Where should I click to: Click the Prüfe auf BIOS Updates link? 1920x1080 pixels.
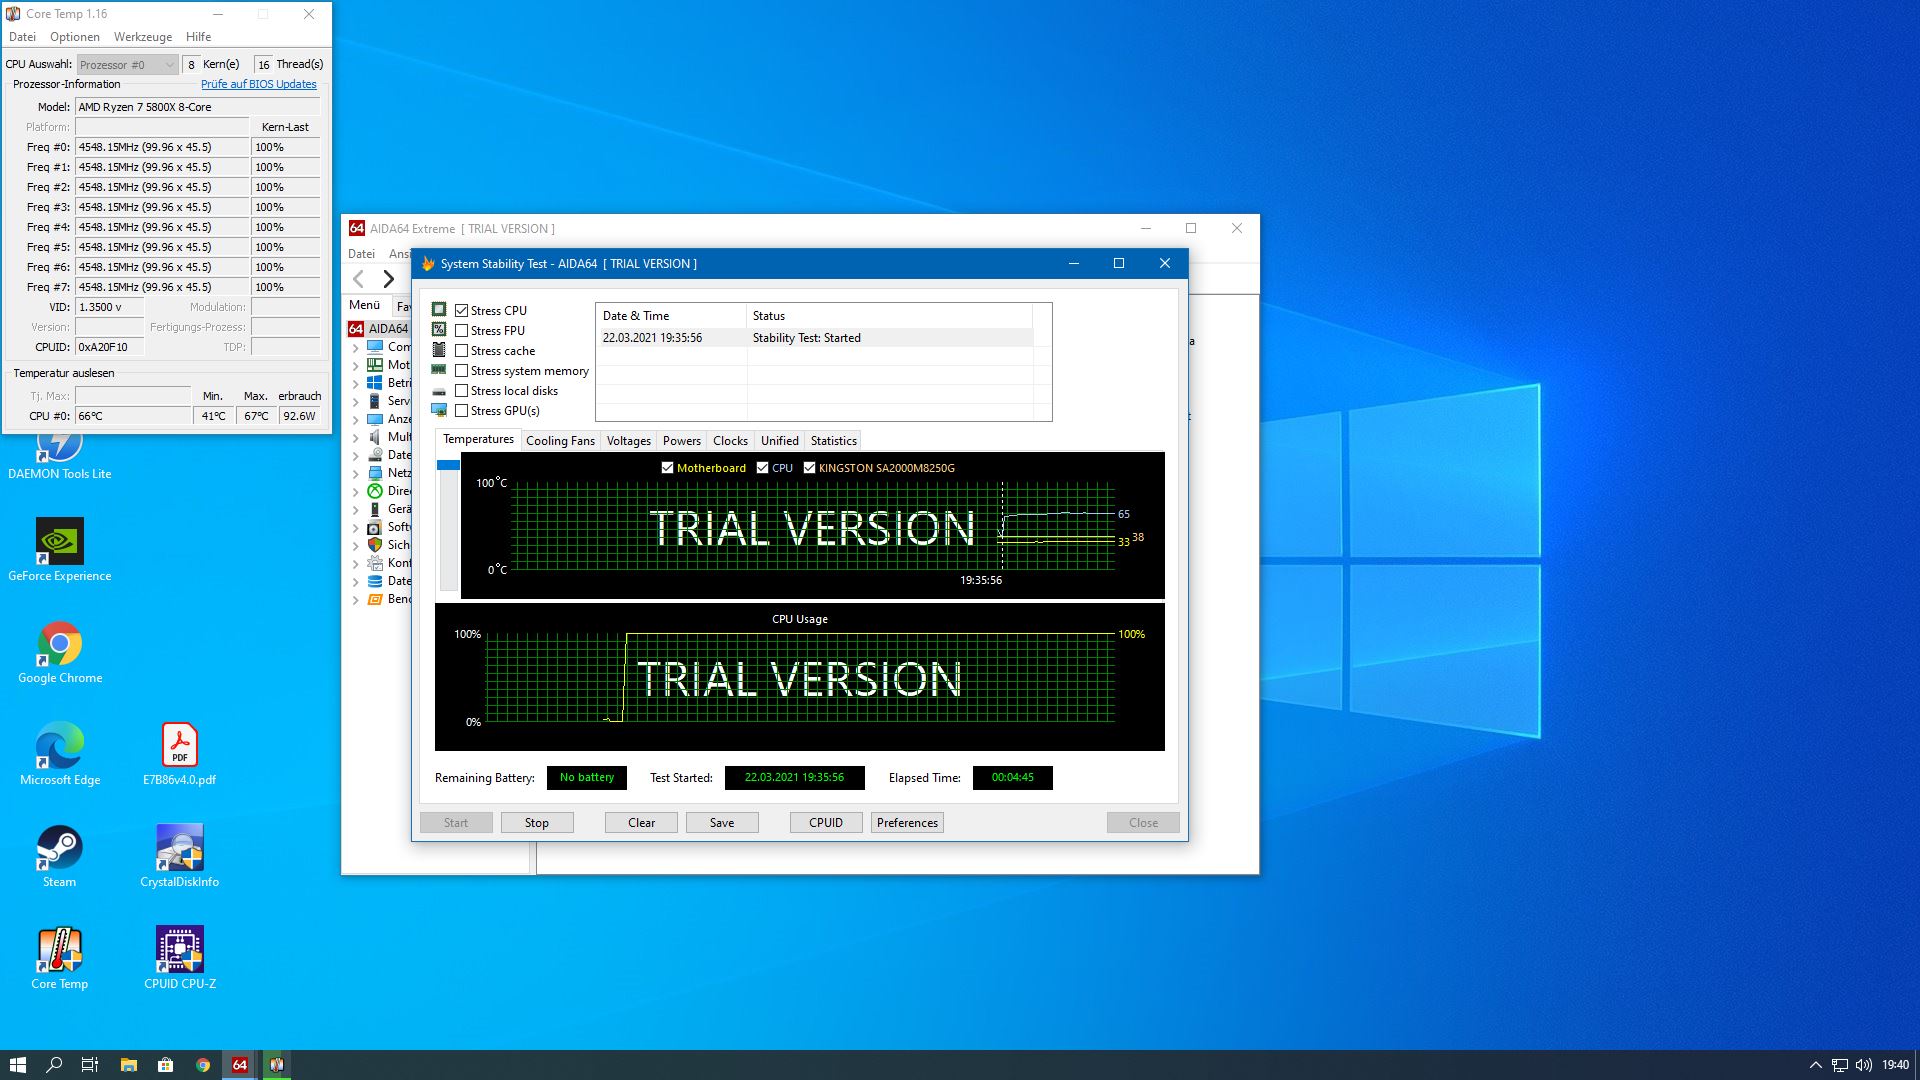tap(258, 85)
